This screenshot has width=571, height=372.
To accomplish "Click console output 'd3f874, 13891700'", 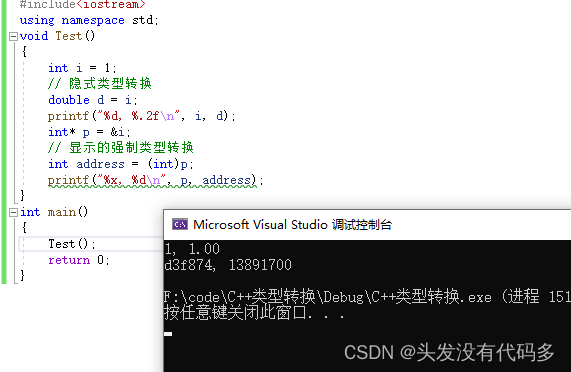I will click(x=228, y=265).
